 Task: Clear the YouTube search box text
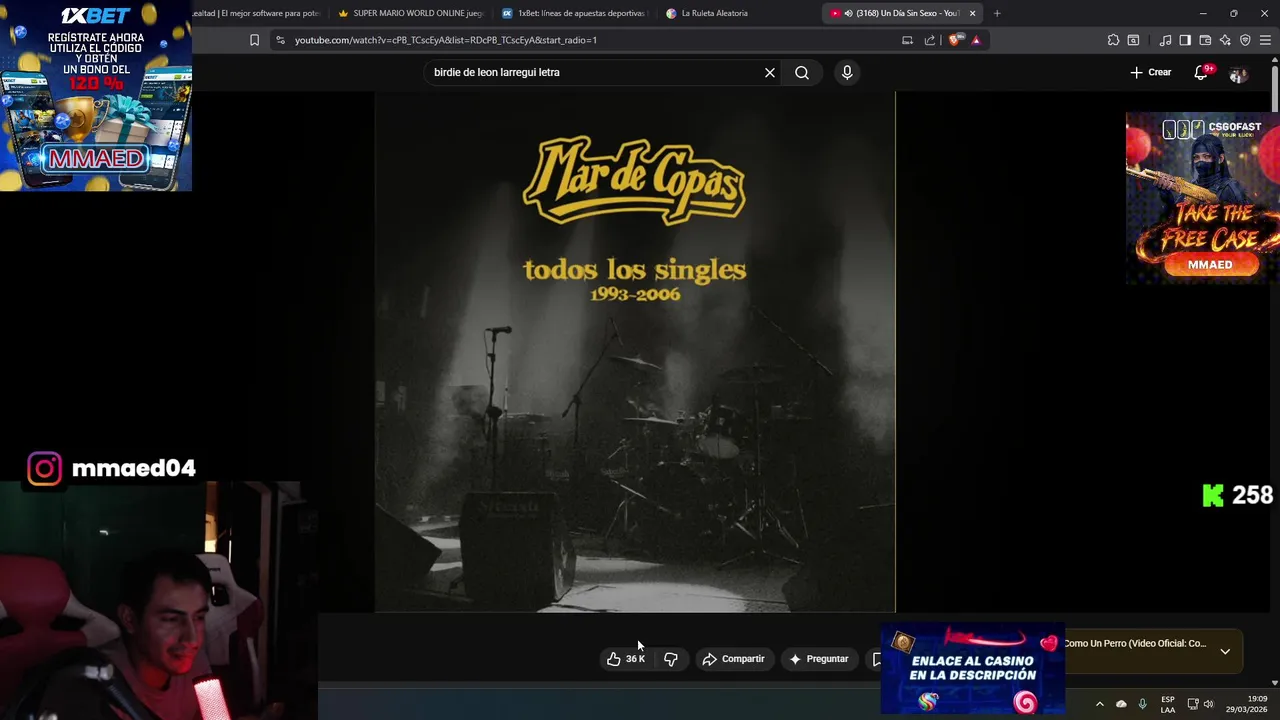click(770, 72)
